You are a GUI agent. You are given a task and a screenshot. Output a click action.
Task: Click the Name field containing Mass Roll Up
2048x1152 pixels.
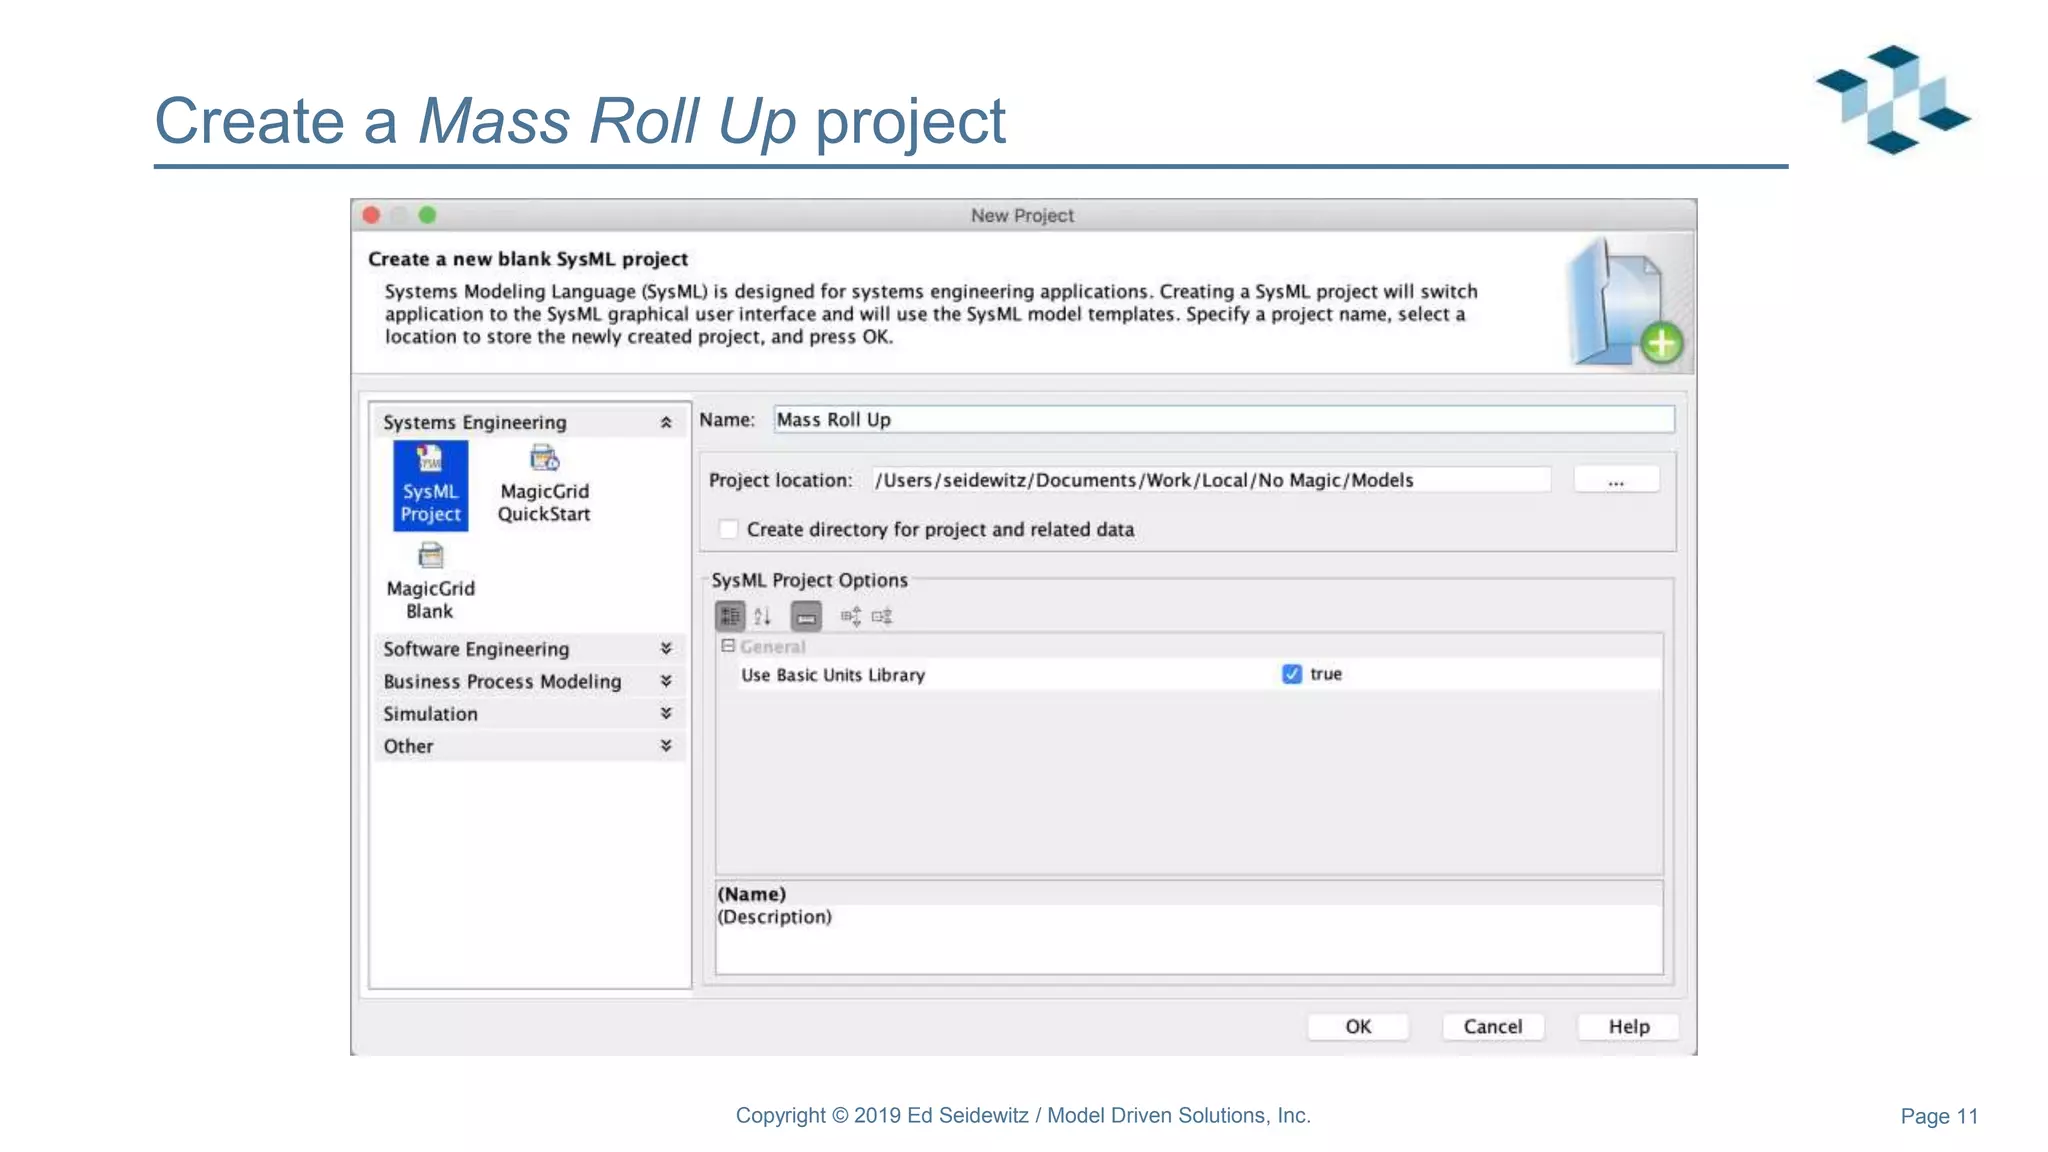click(1224, 420)
